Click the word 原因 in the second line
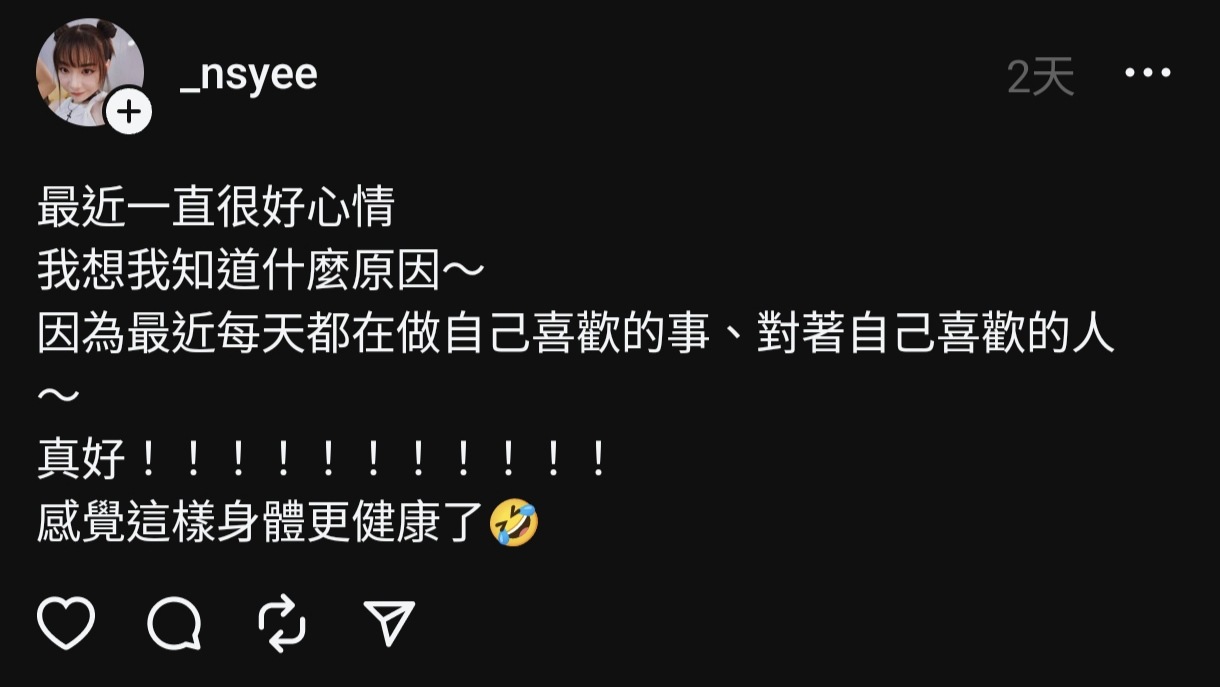 tap(396, 271)
